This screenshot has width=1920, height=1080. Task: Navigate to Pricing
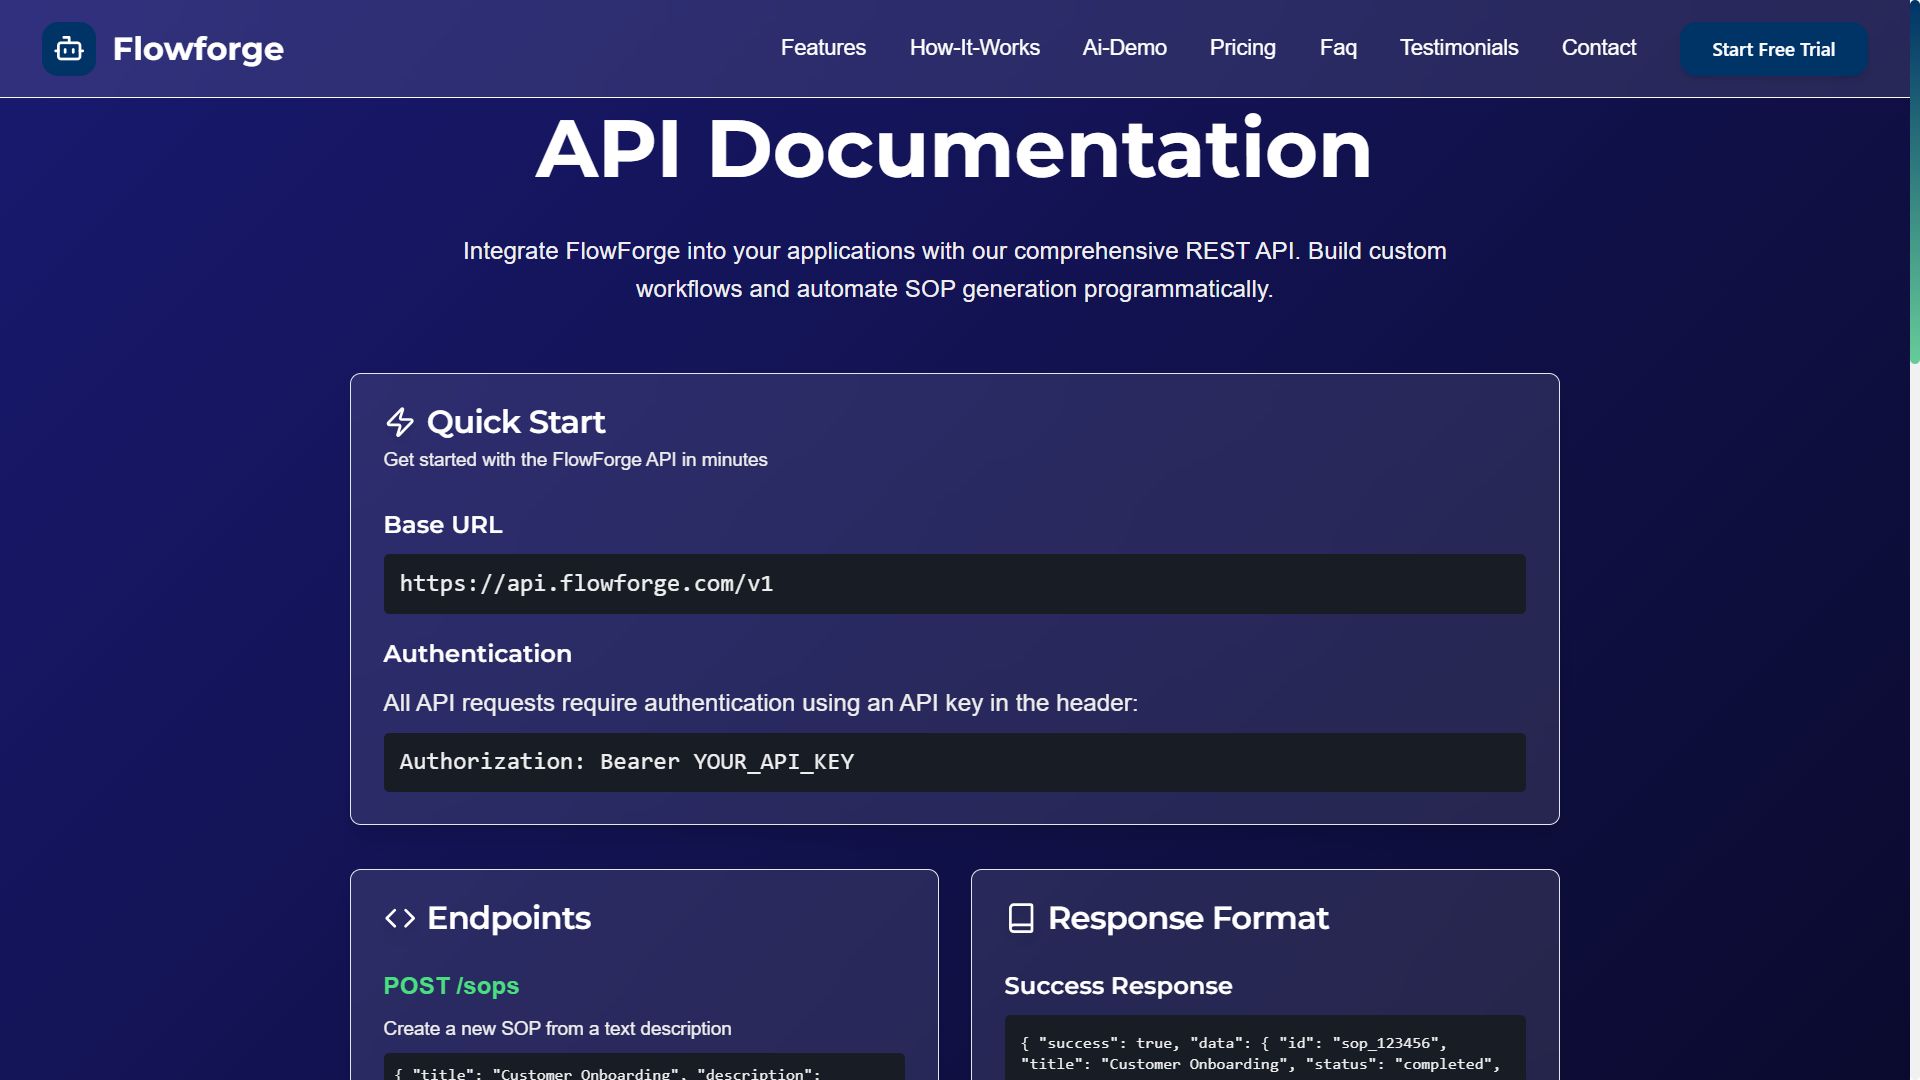[1242, 48]
